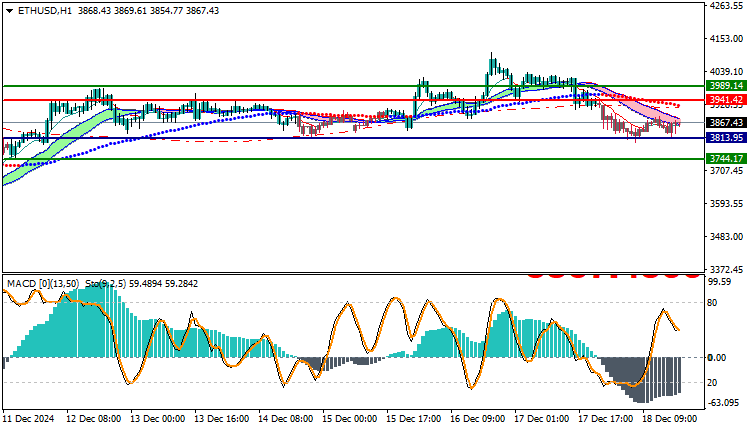Click the 18 Dec 09:00 time label
Image resolution: width=750 pixels, height=430 pixels.
click(670, 419)
